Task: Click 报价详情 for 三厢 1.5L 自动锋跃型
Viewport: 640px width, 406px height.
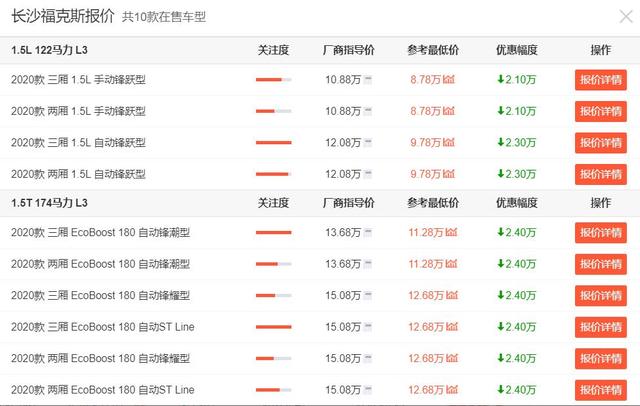Action: click(x=601, y=142)
